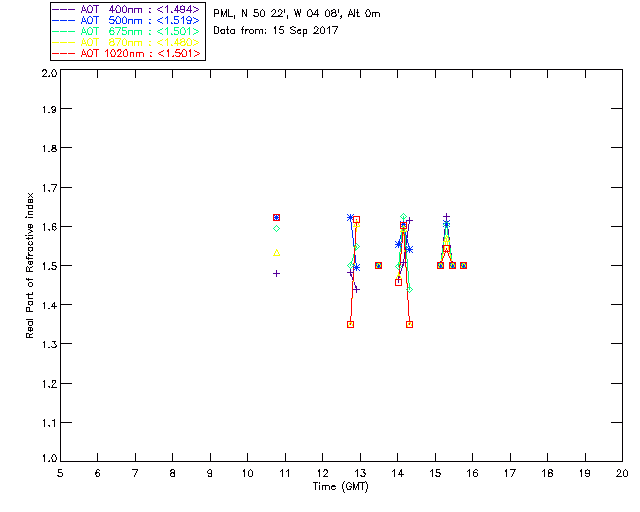640x512 pixels.
Task: Click the x-axis tick label '14'
Action: (x=398, y=473)
